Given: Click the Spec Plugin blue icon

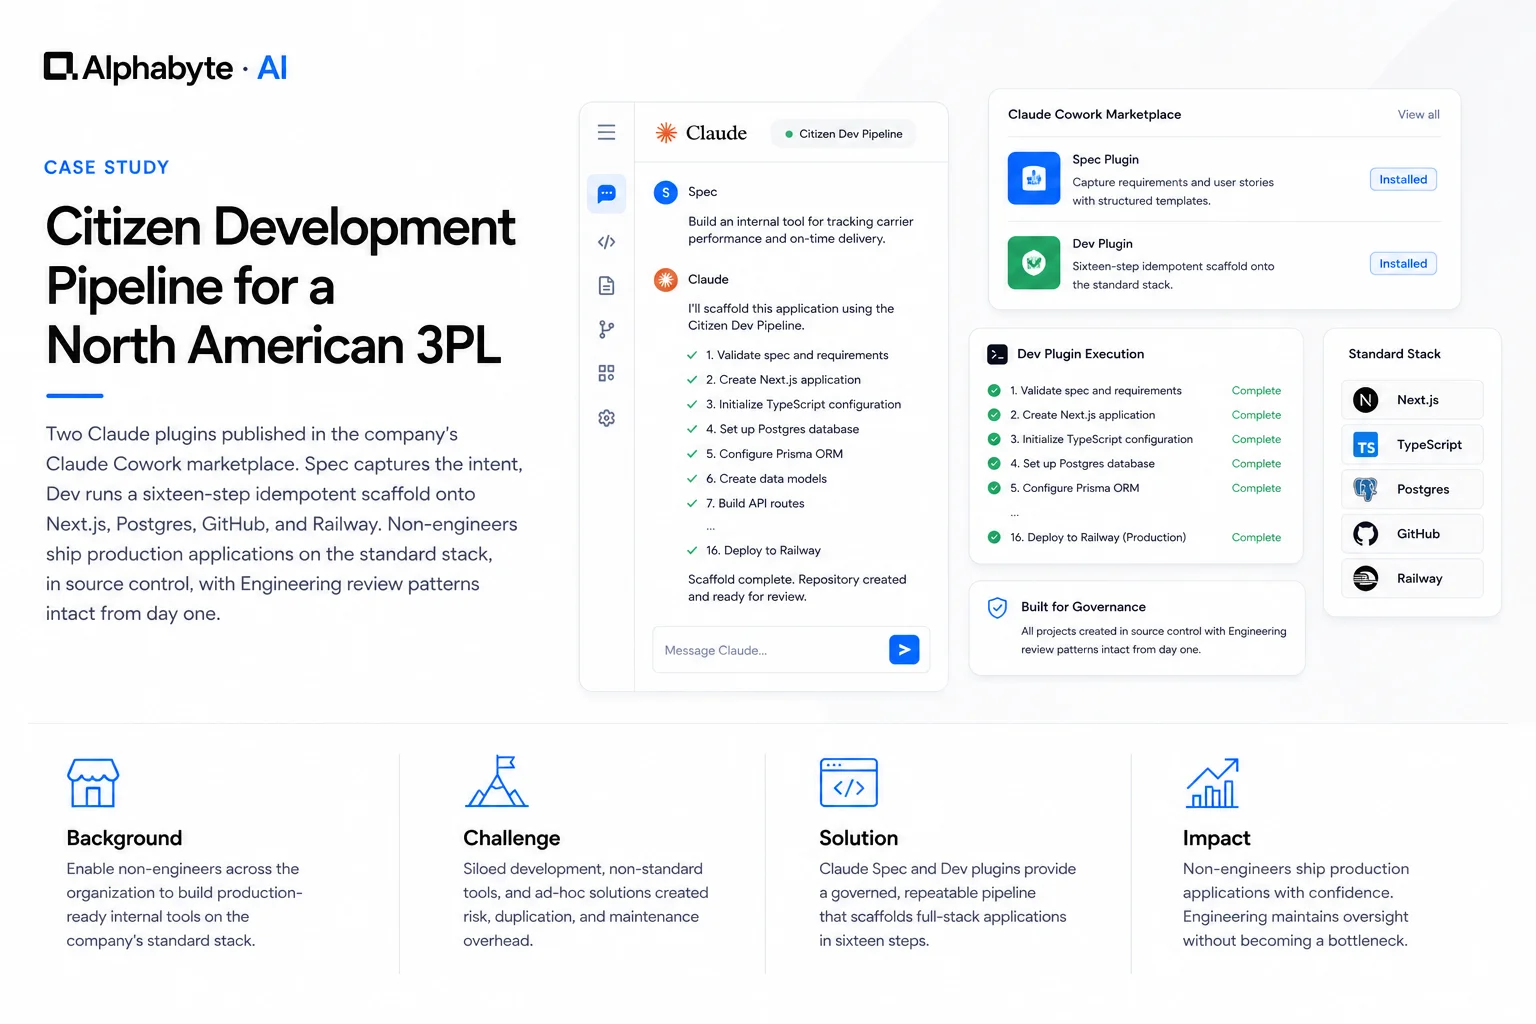Looking at the screenshot, I should pyautogui.click(x=1034, y=178).
